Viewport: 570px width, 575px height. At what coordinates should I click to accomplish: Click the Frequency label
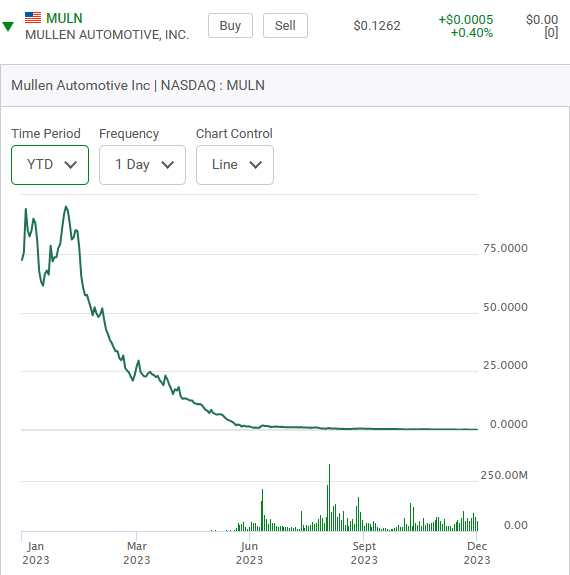129,134
